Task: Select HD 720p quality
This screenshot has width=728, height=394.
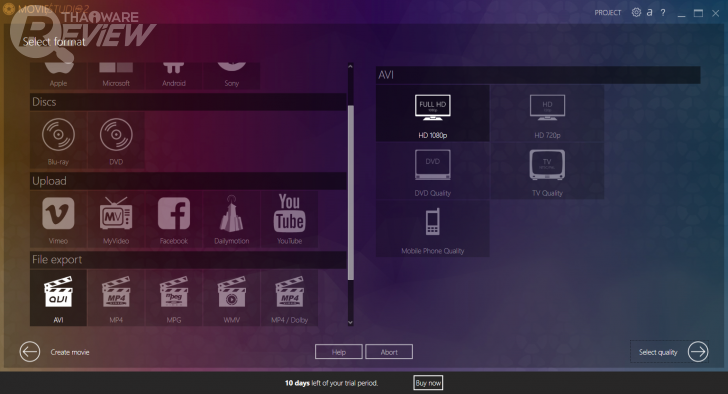Action: tap(547, 113)
